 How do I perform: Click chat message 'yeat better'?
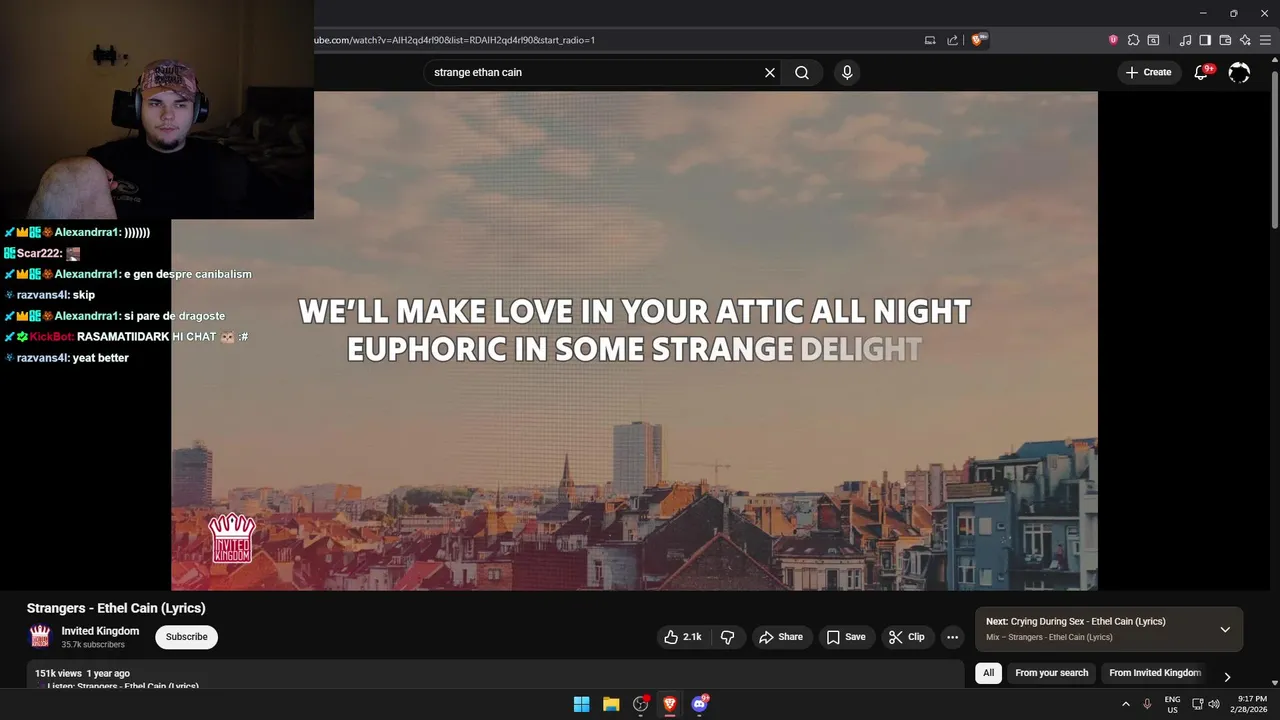pos(101,358)
